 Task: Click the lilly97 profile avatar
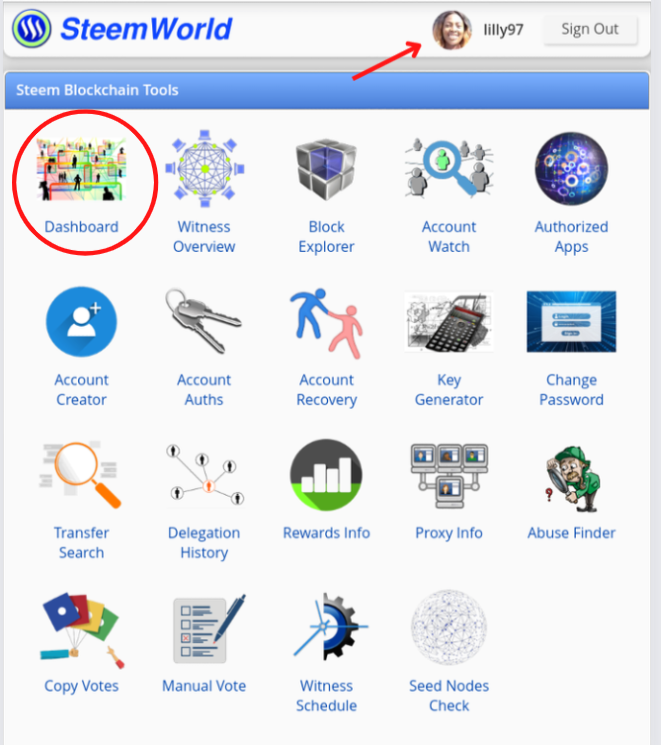(452, 29)
